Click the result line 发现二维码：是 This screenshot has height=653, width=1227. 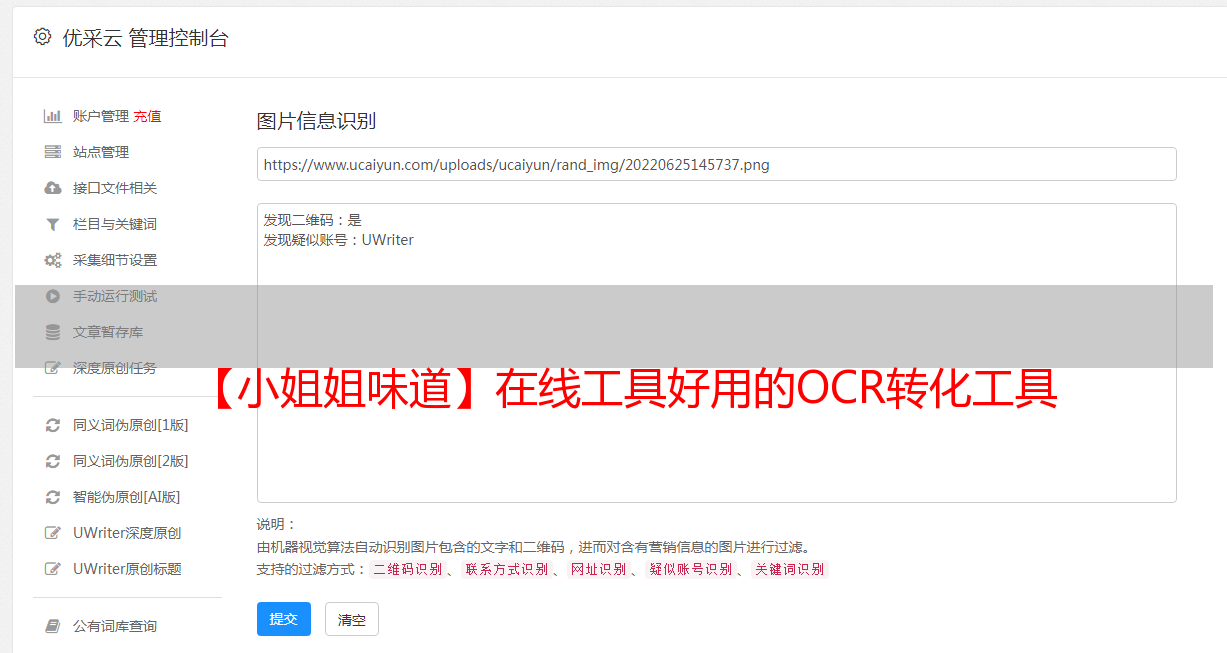click(312, 220)
